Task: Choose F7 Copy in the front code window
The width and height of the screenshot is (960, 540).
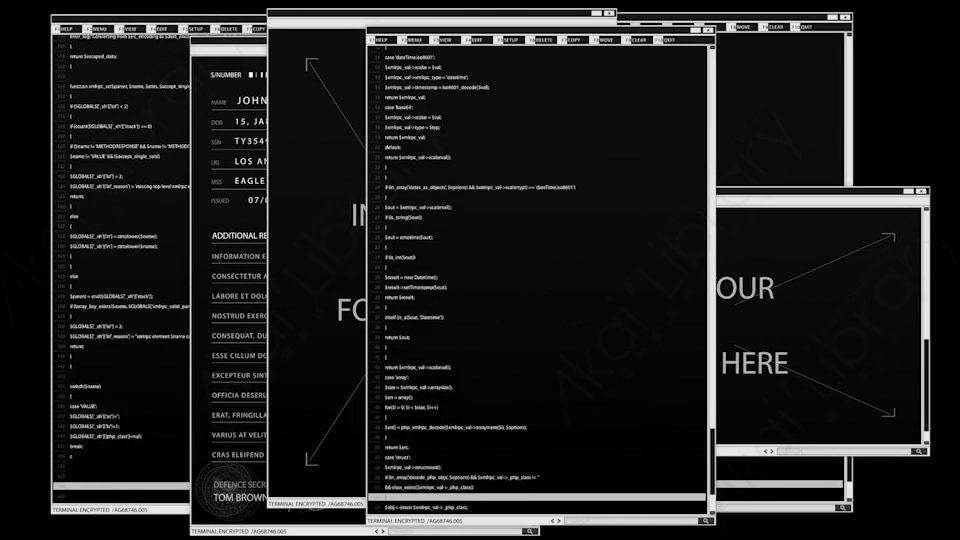Action: point(571,40)
